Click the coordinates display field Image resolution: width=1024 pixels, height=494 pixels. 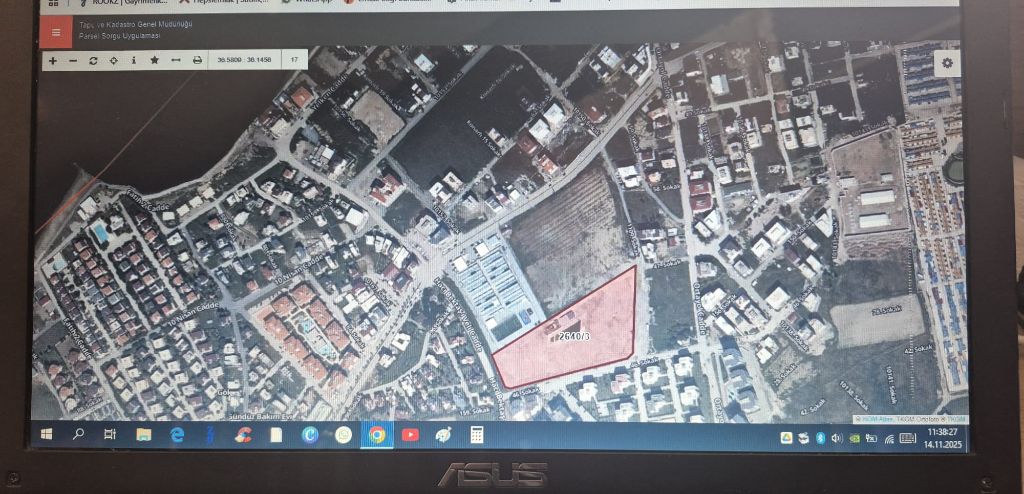244,61
